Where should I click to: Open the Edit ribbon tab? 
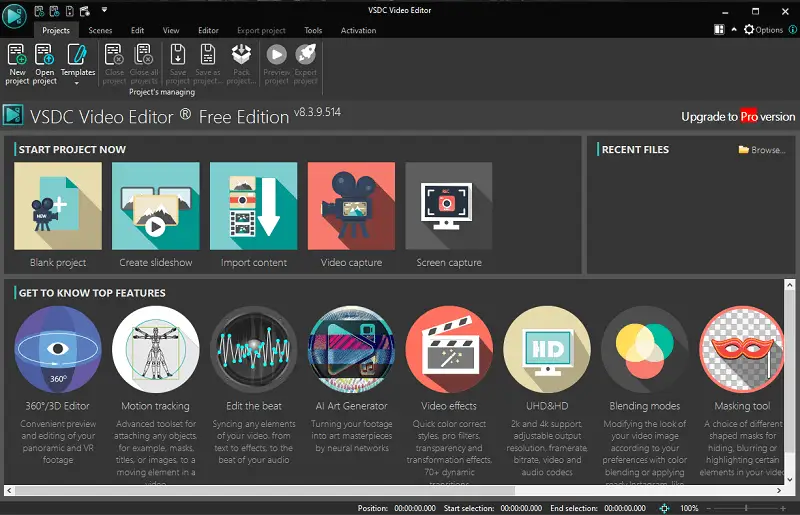click(x=137, y=30)
